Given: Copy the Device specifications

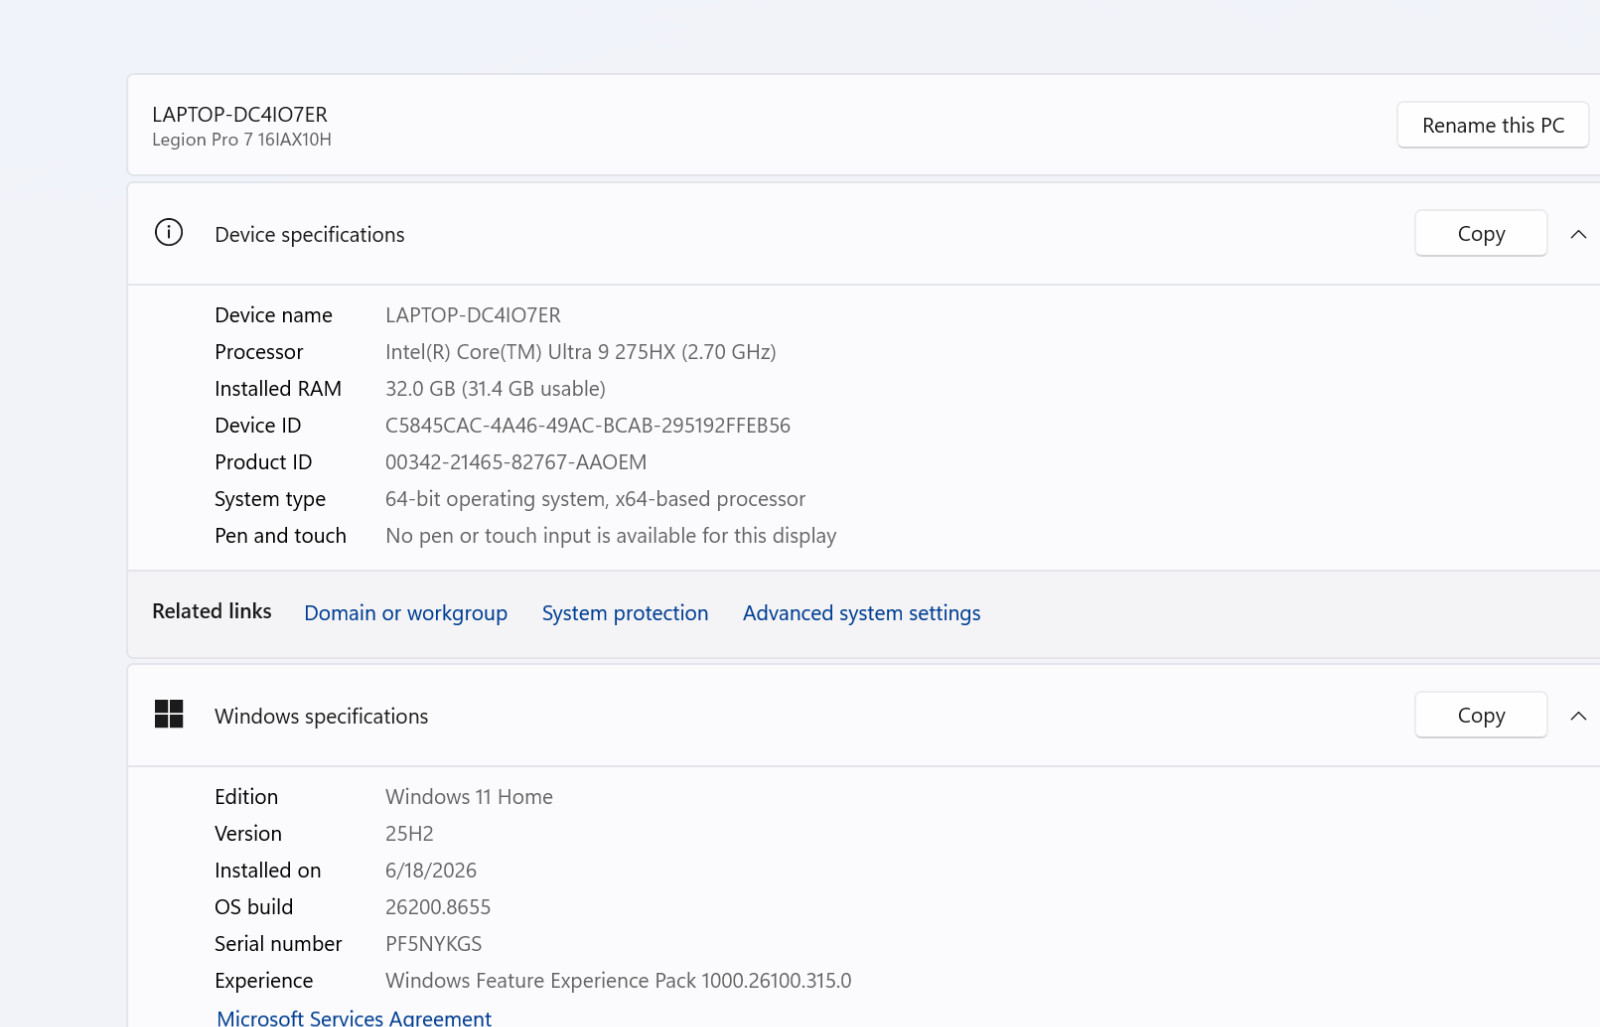Looking at the screenshot, I should 1480,233.
